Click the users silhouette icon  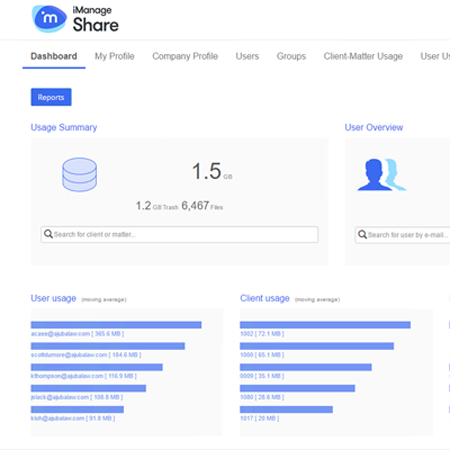[x=382, y=175]
